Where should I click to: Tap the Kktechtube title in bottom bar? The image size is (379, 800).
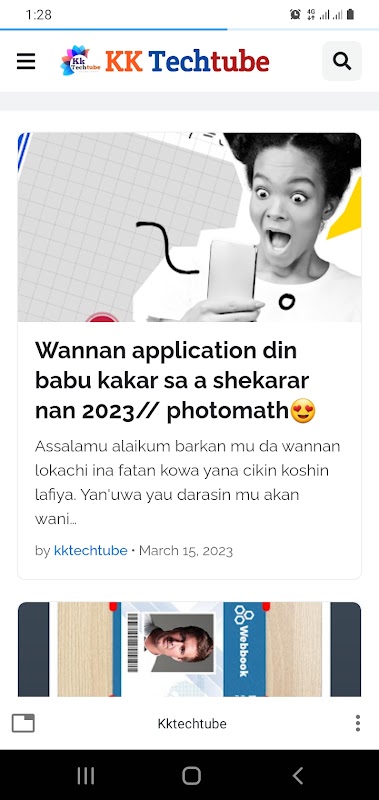pos(192,723)
